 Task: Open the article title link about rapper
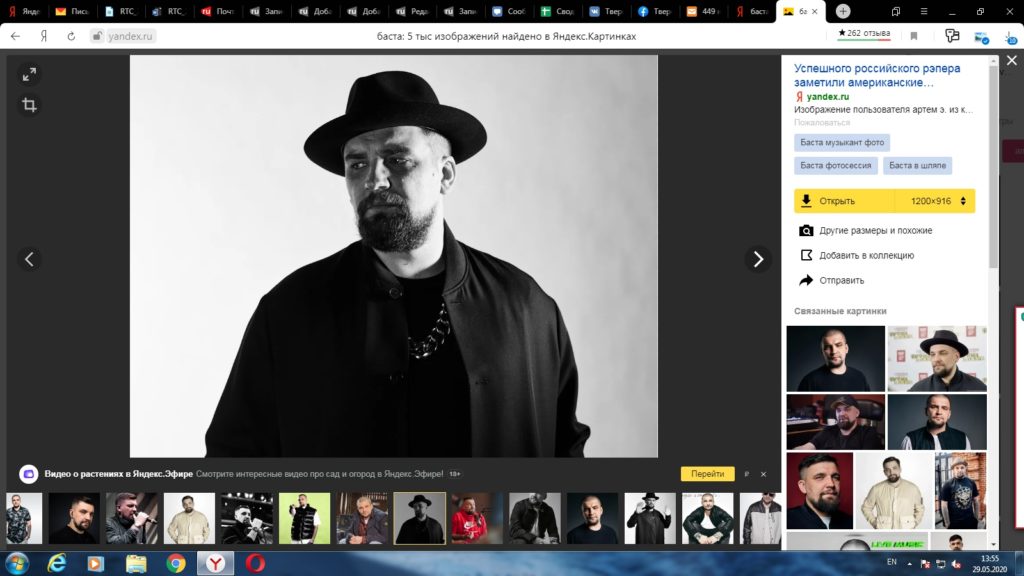click(877, 76)
